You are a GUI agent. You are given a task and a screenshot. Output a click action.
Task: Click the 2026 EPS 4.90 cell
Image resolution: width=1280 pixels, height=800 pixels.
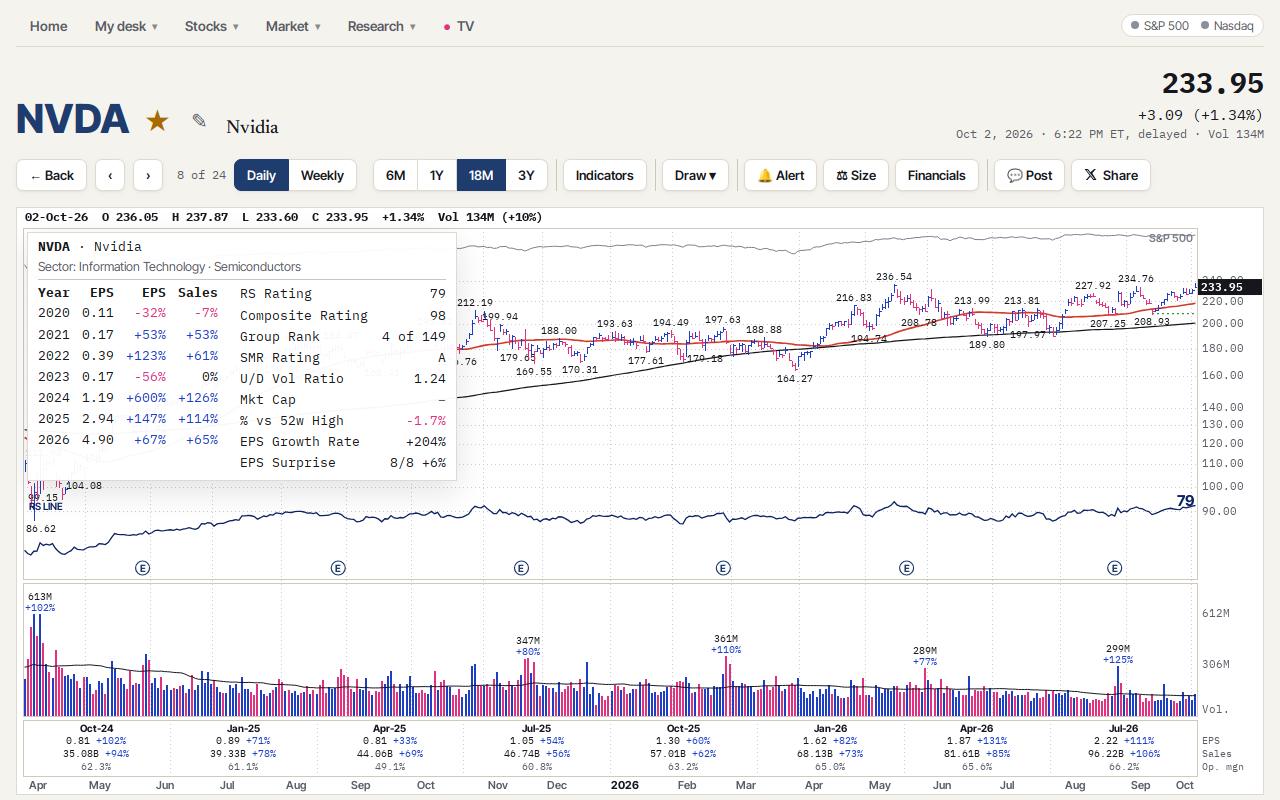point(98,440)
